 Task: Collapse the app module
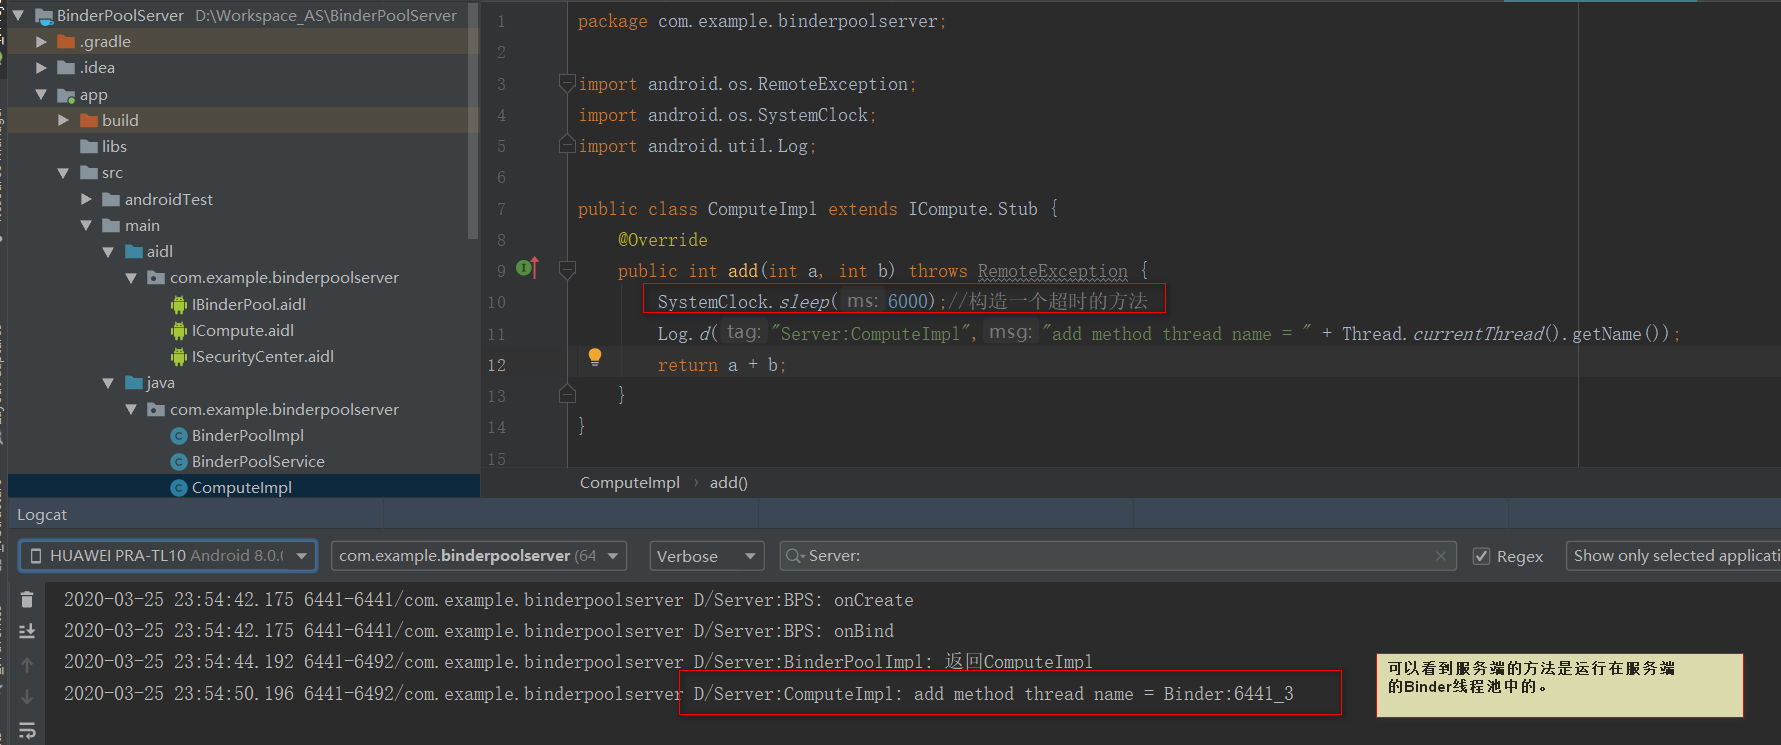point(41,94)
